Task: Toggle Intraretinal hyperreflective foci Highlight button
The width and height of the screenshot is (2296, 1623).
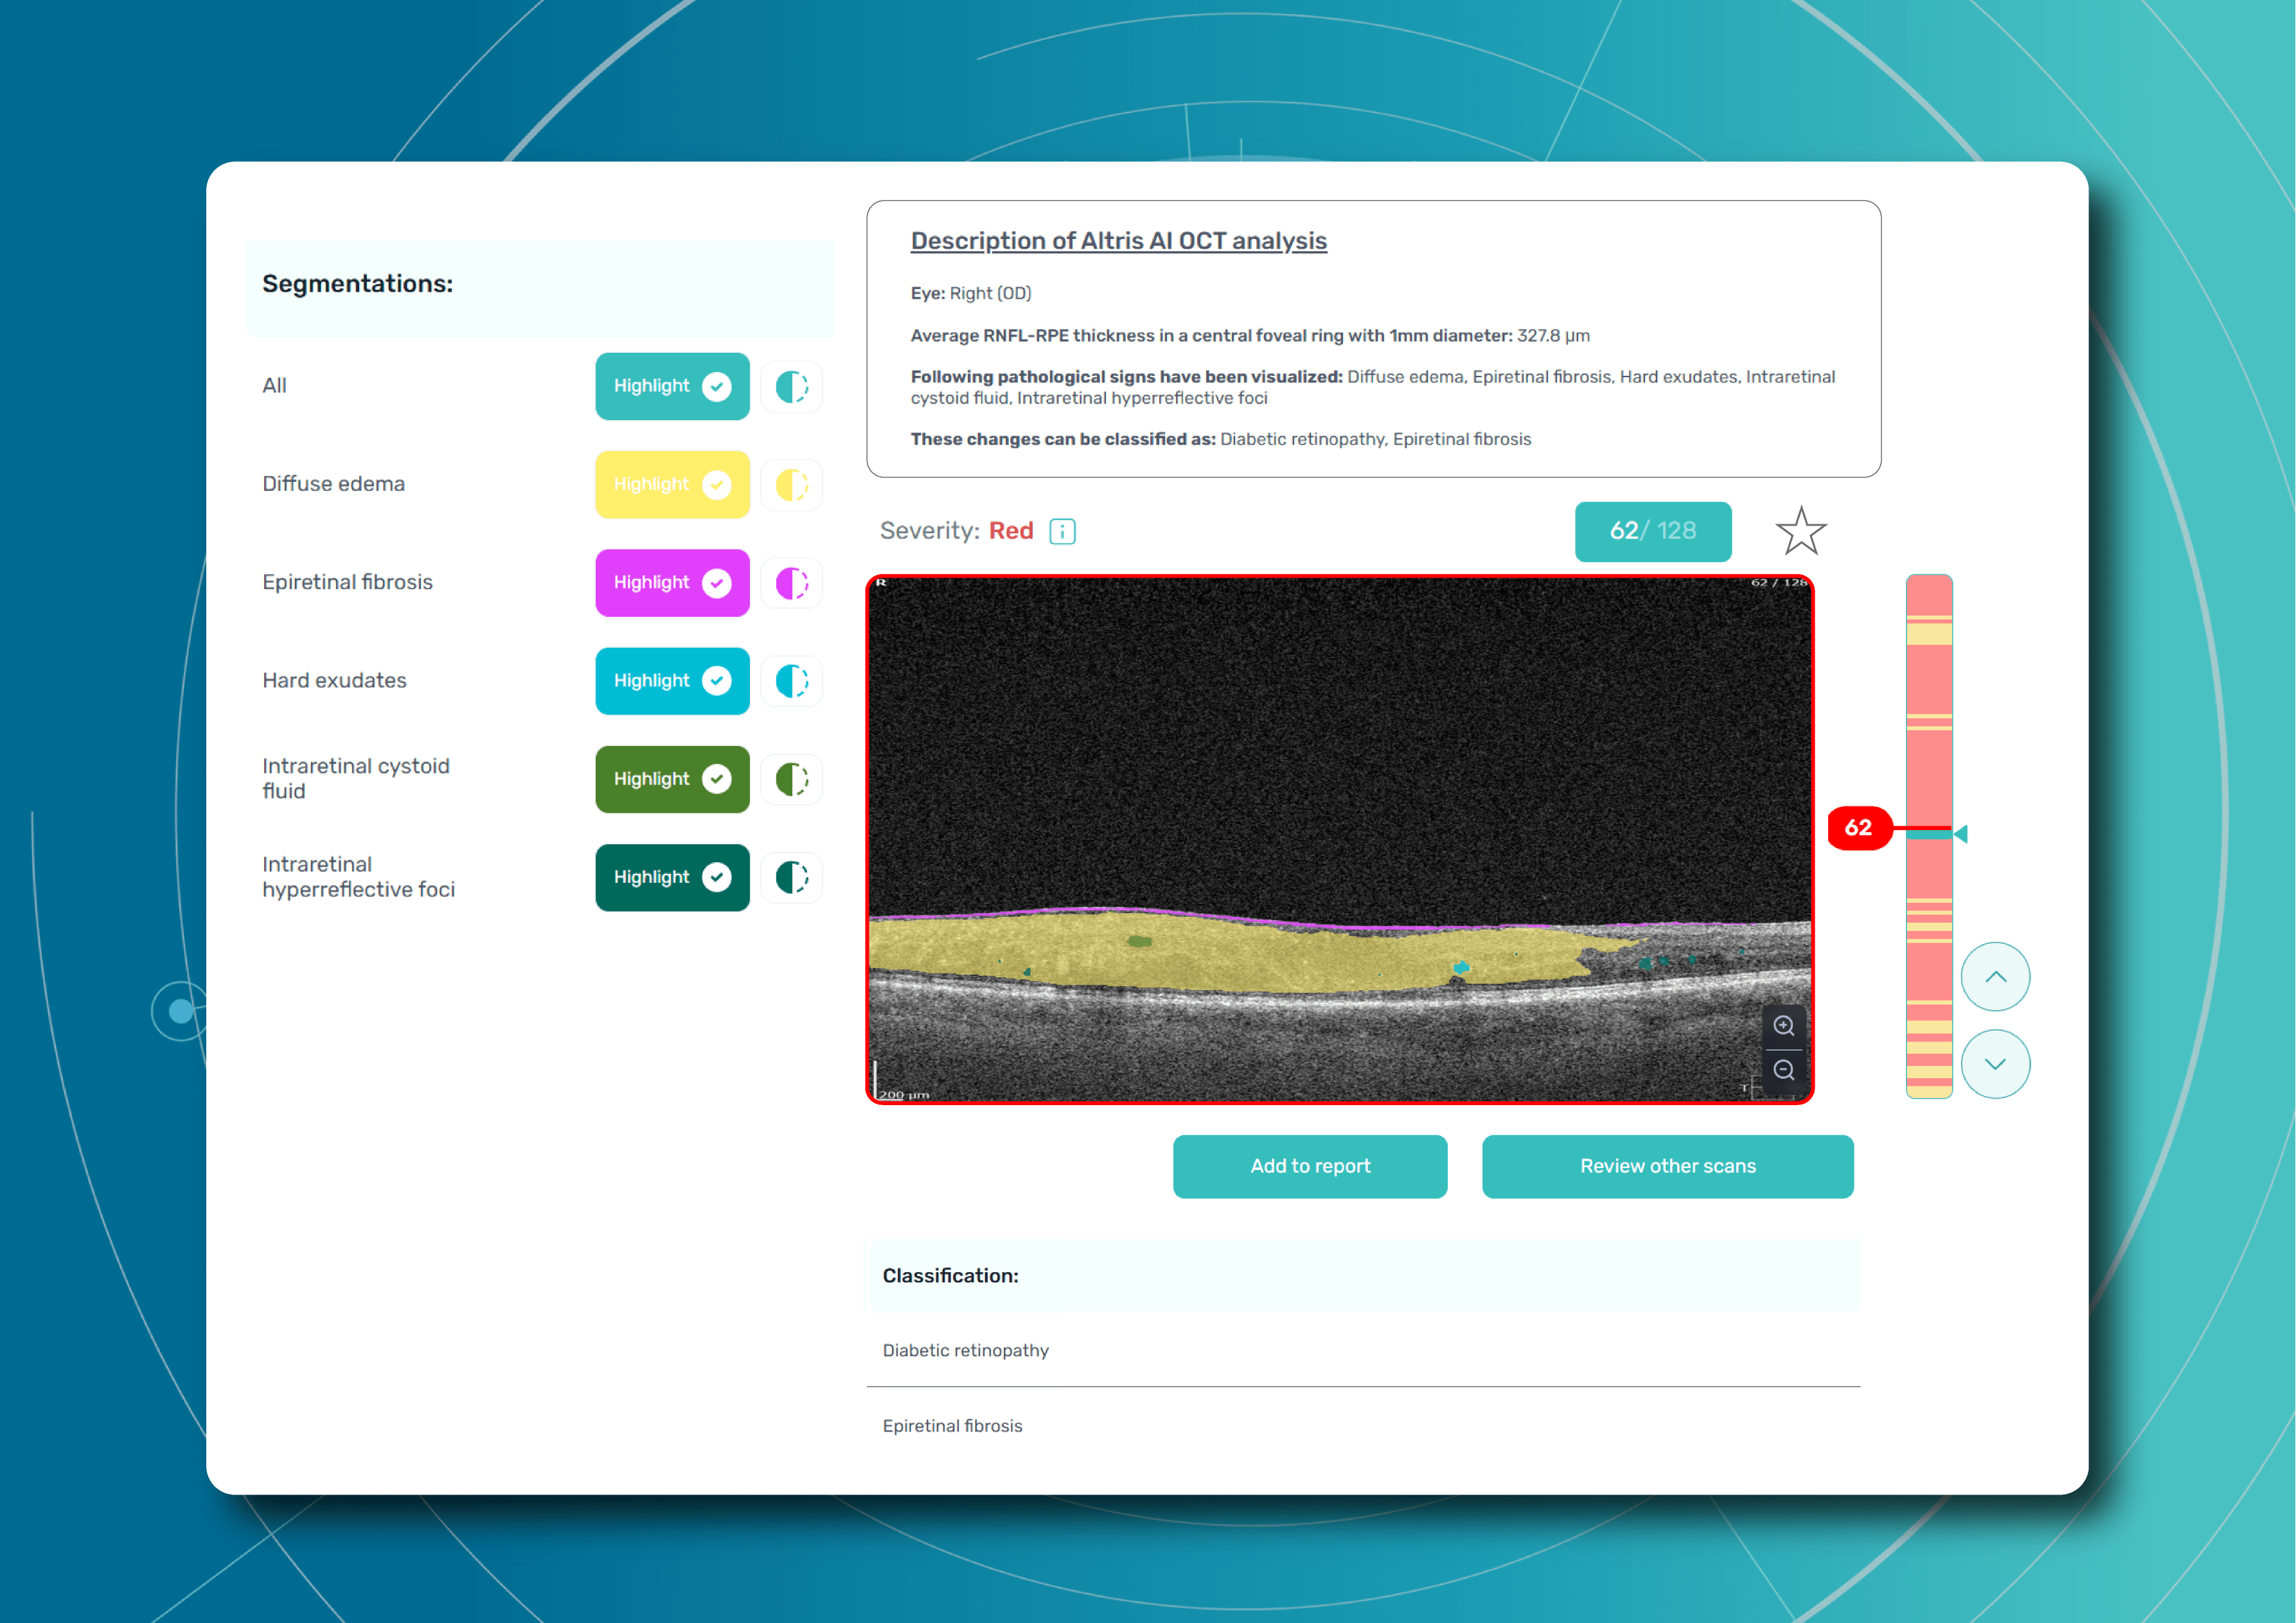Action: (x=672, y=877)
